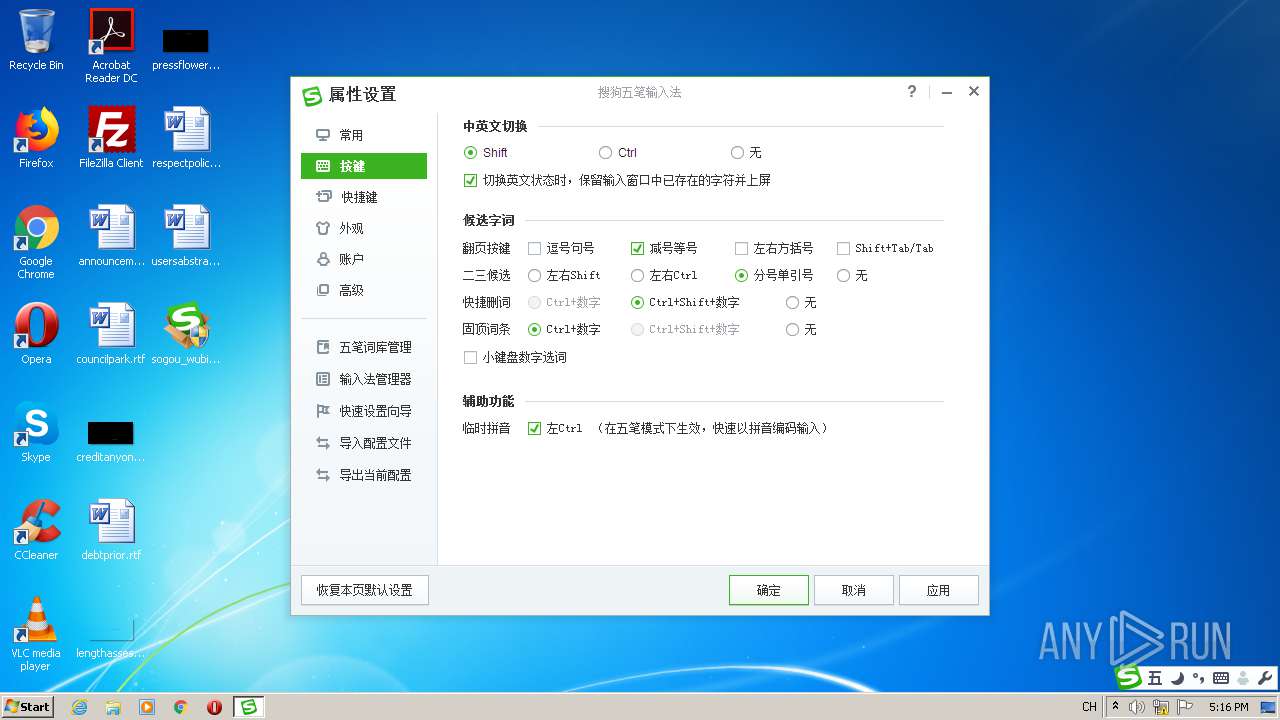Toggle 减号等号 paging keys
The height and width of the screenshot is (720, 1280).
tap(637, 248)
